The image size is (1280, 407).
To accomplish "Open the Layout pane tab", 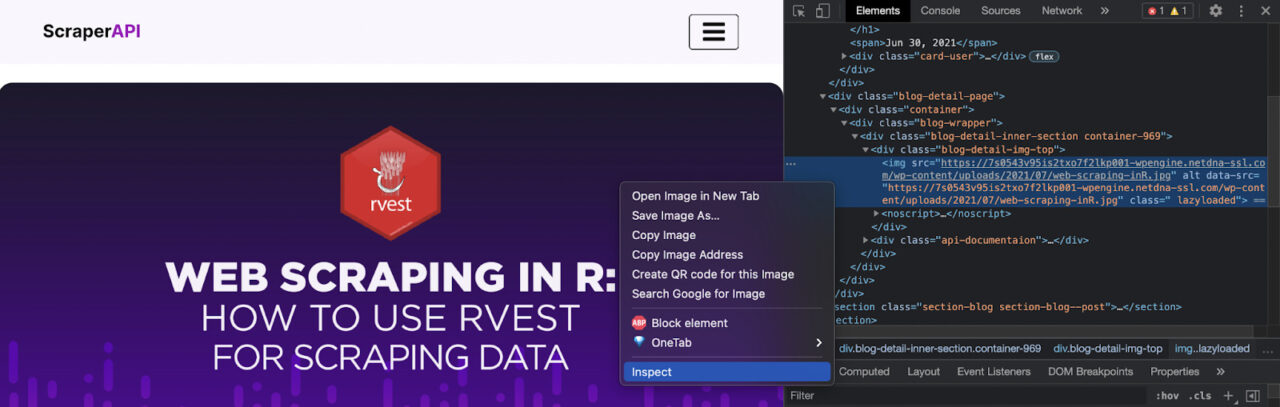I will pyautogui.click(x=923, y=372).
